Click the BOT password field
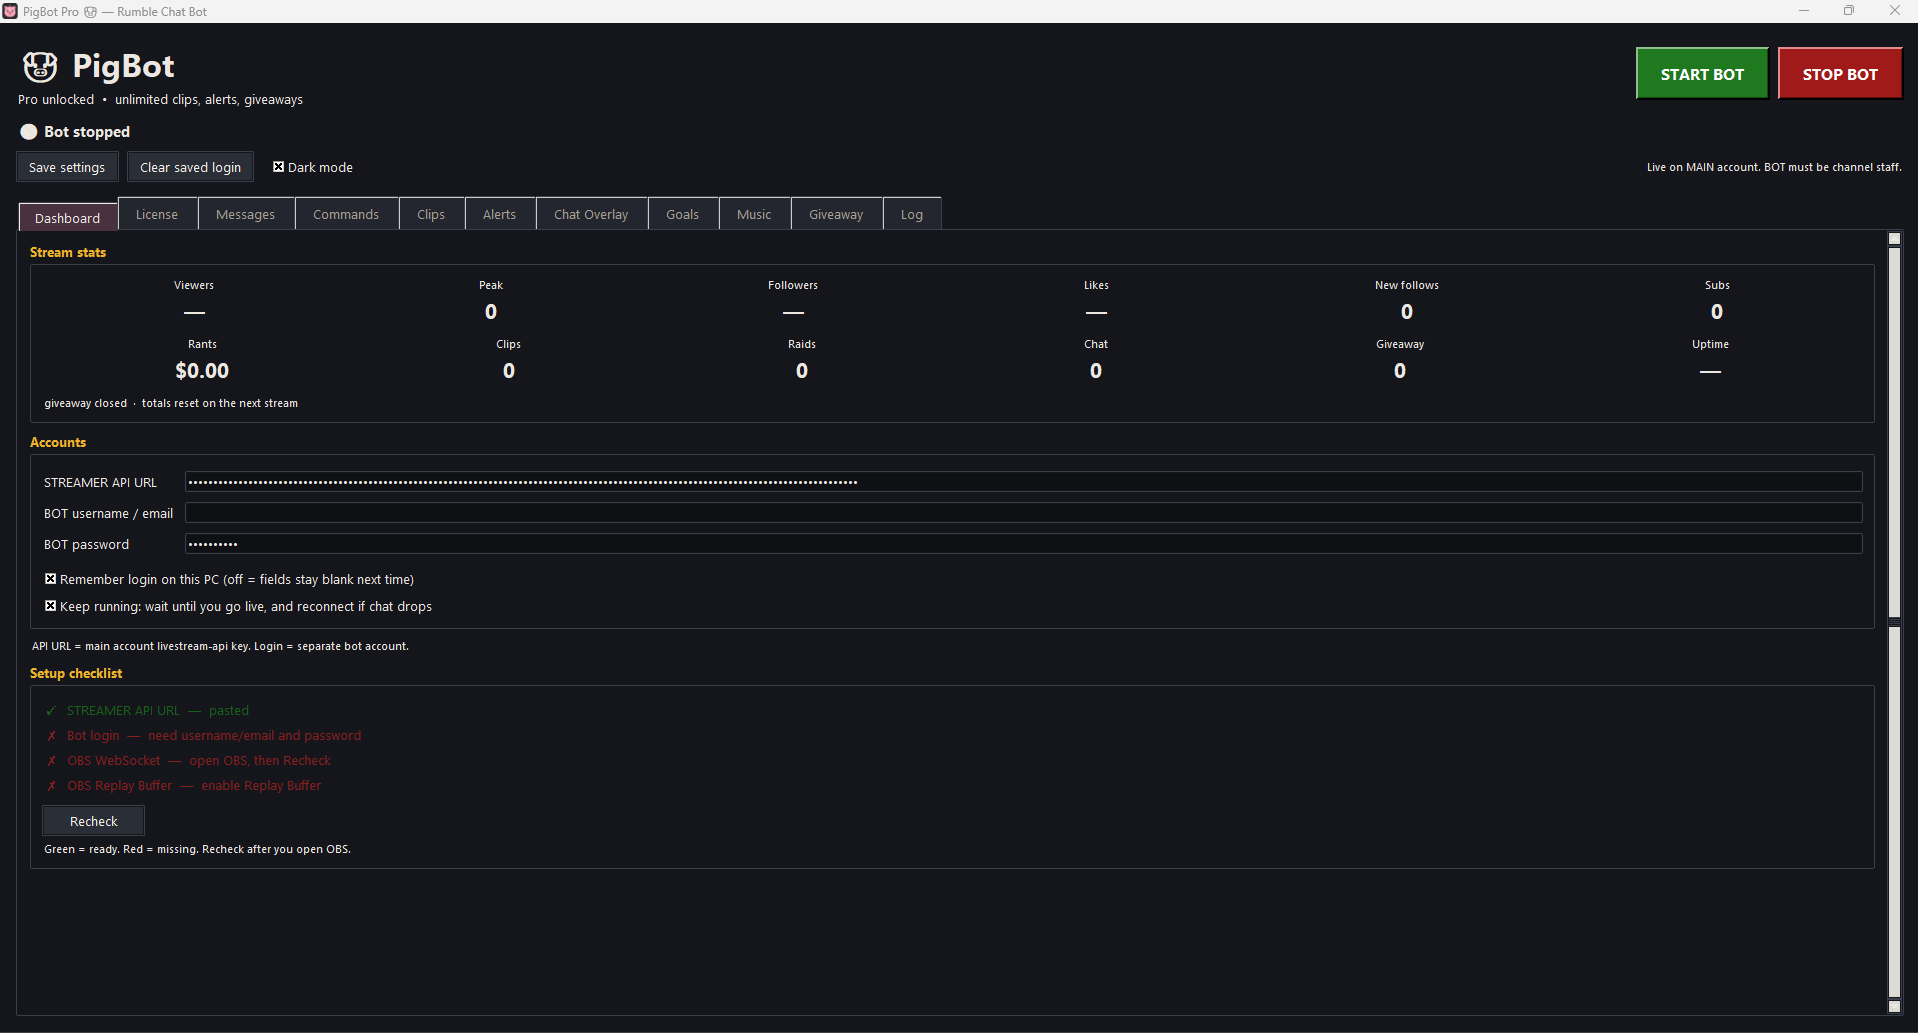Viewport: 1918px width, 1033px height. 1023,544
